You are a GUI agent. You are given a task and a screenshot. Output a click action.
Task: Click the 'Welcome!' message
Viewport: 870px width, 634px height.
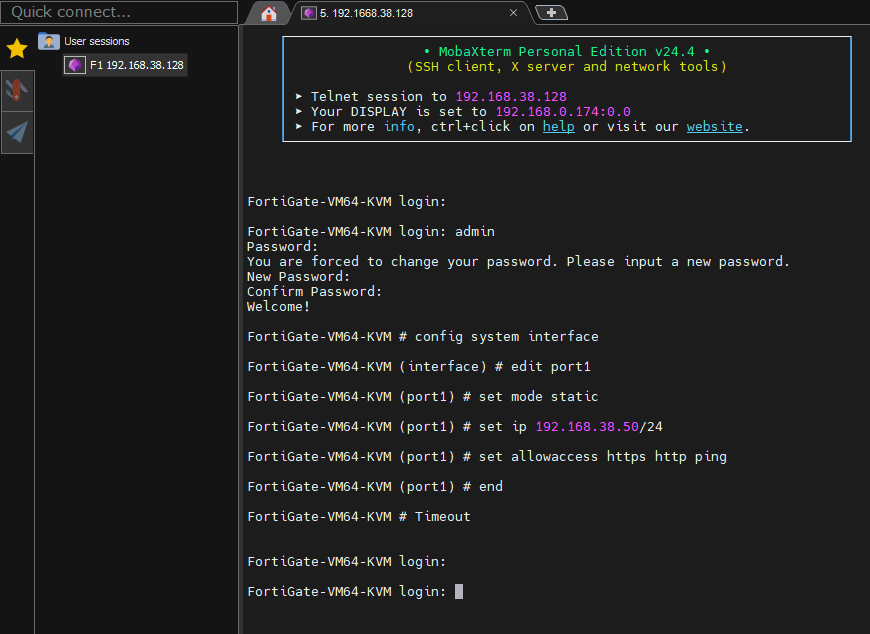coord(279,306)
